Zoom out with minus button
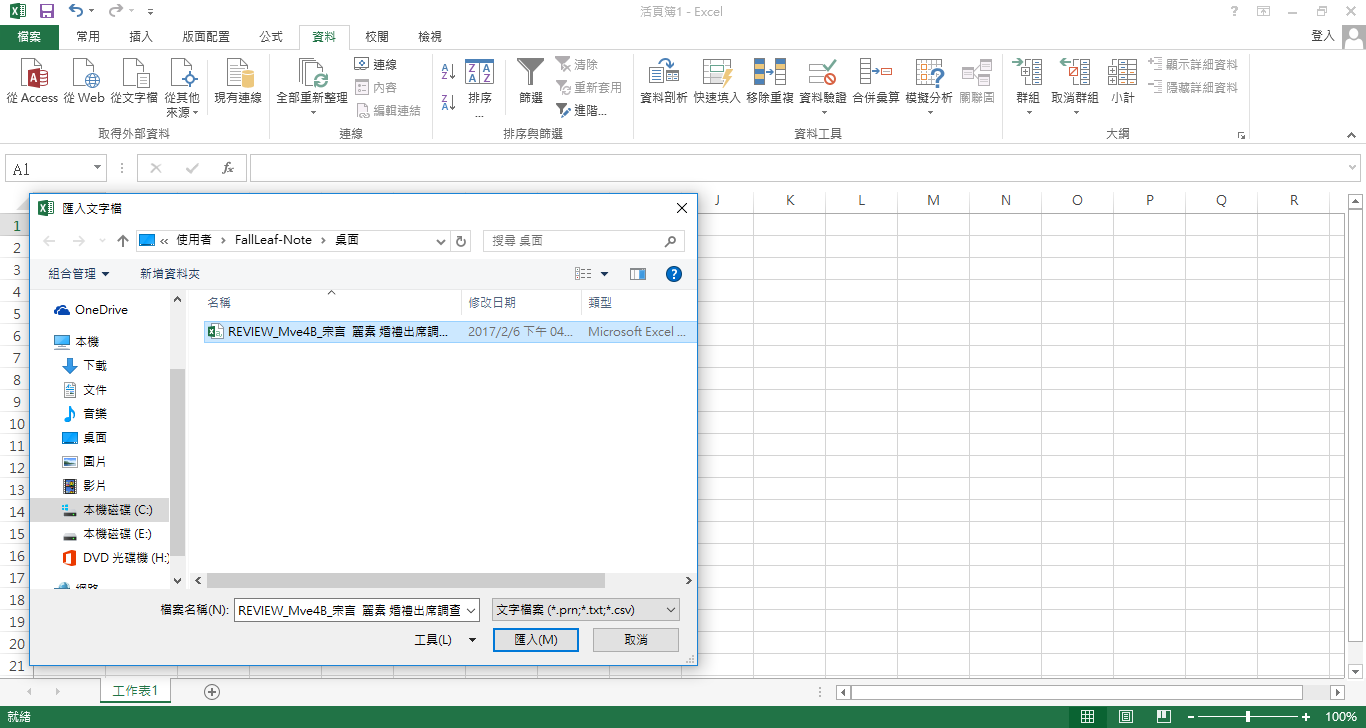The image size is (1366, 728). (x=1191, y=717)
